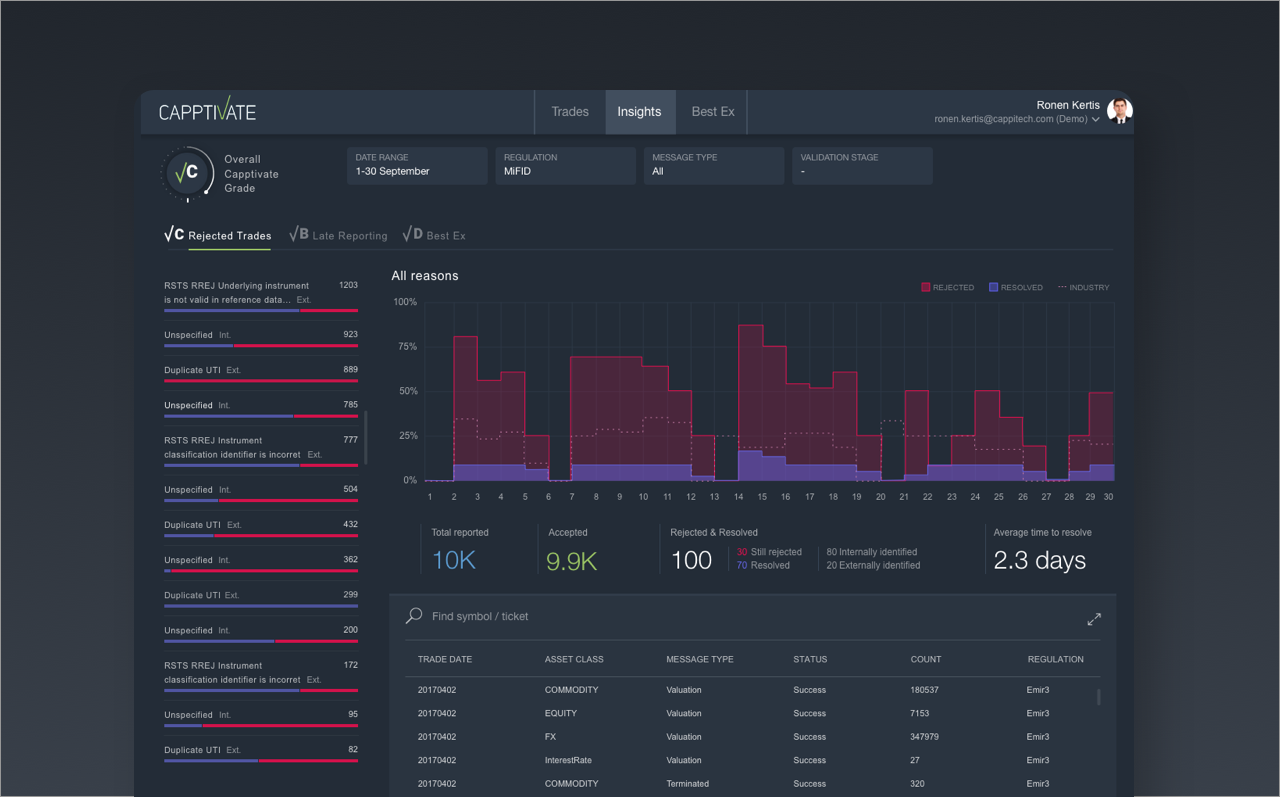Click 80 Internally identified text

872,552
